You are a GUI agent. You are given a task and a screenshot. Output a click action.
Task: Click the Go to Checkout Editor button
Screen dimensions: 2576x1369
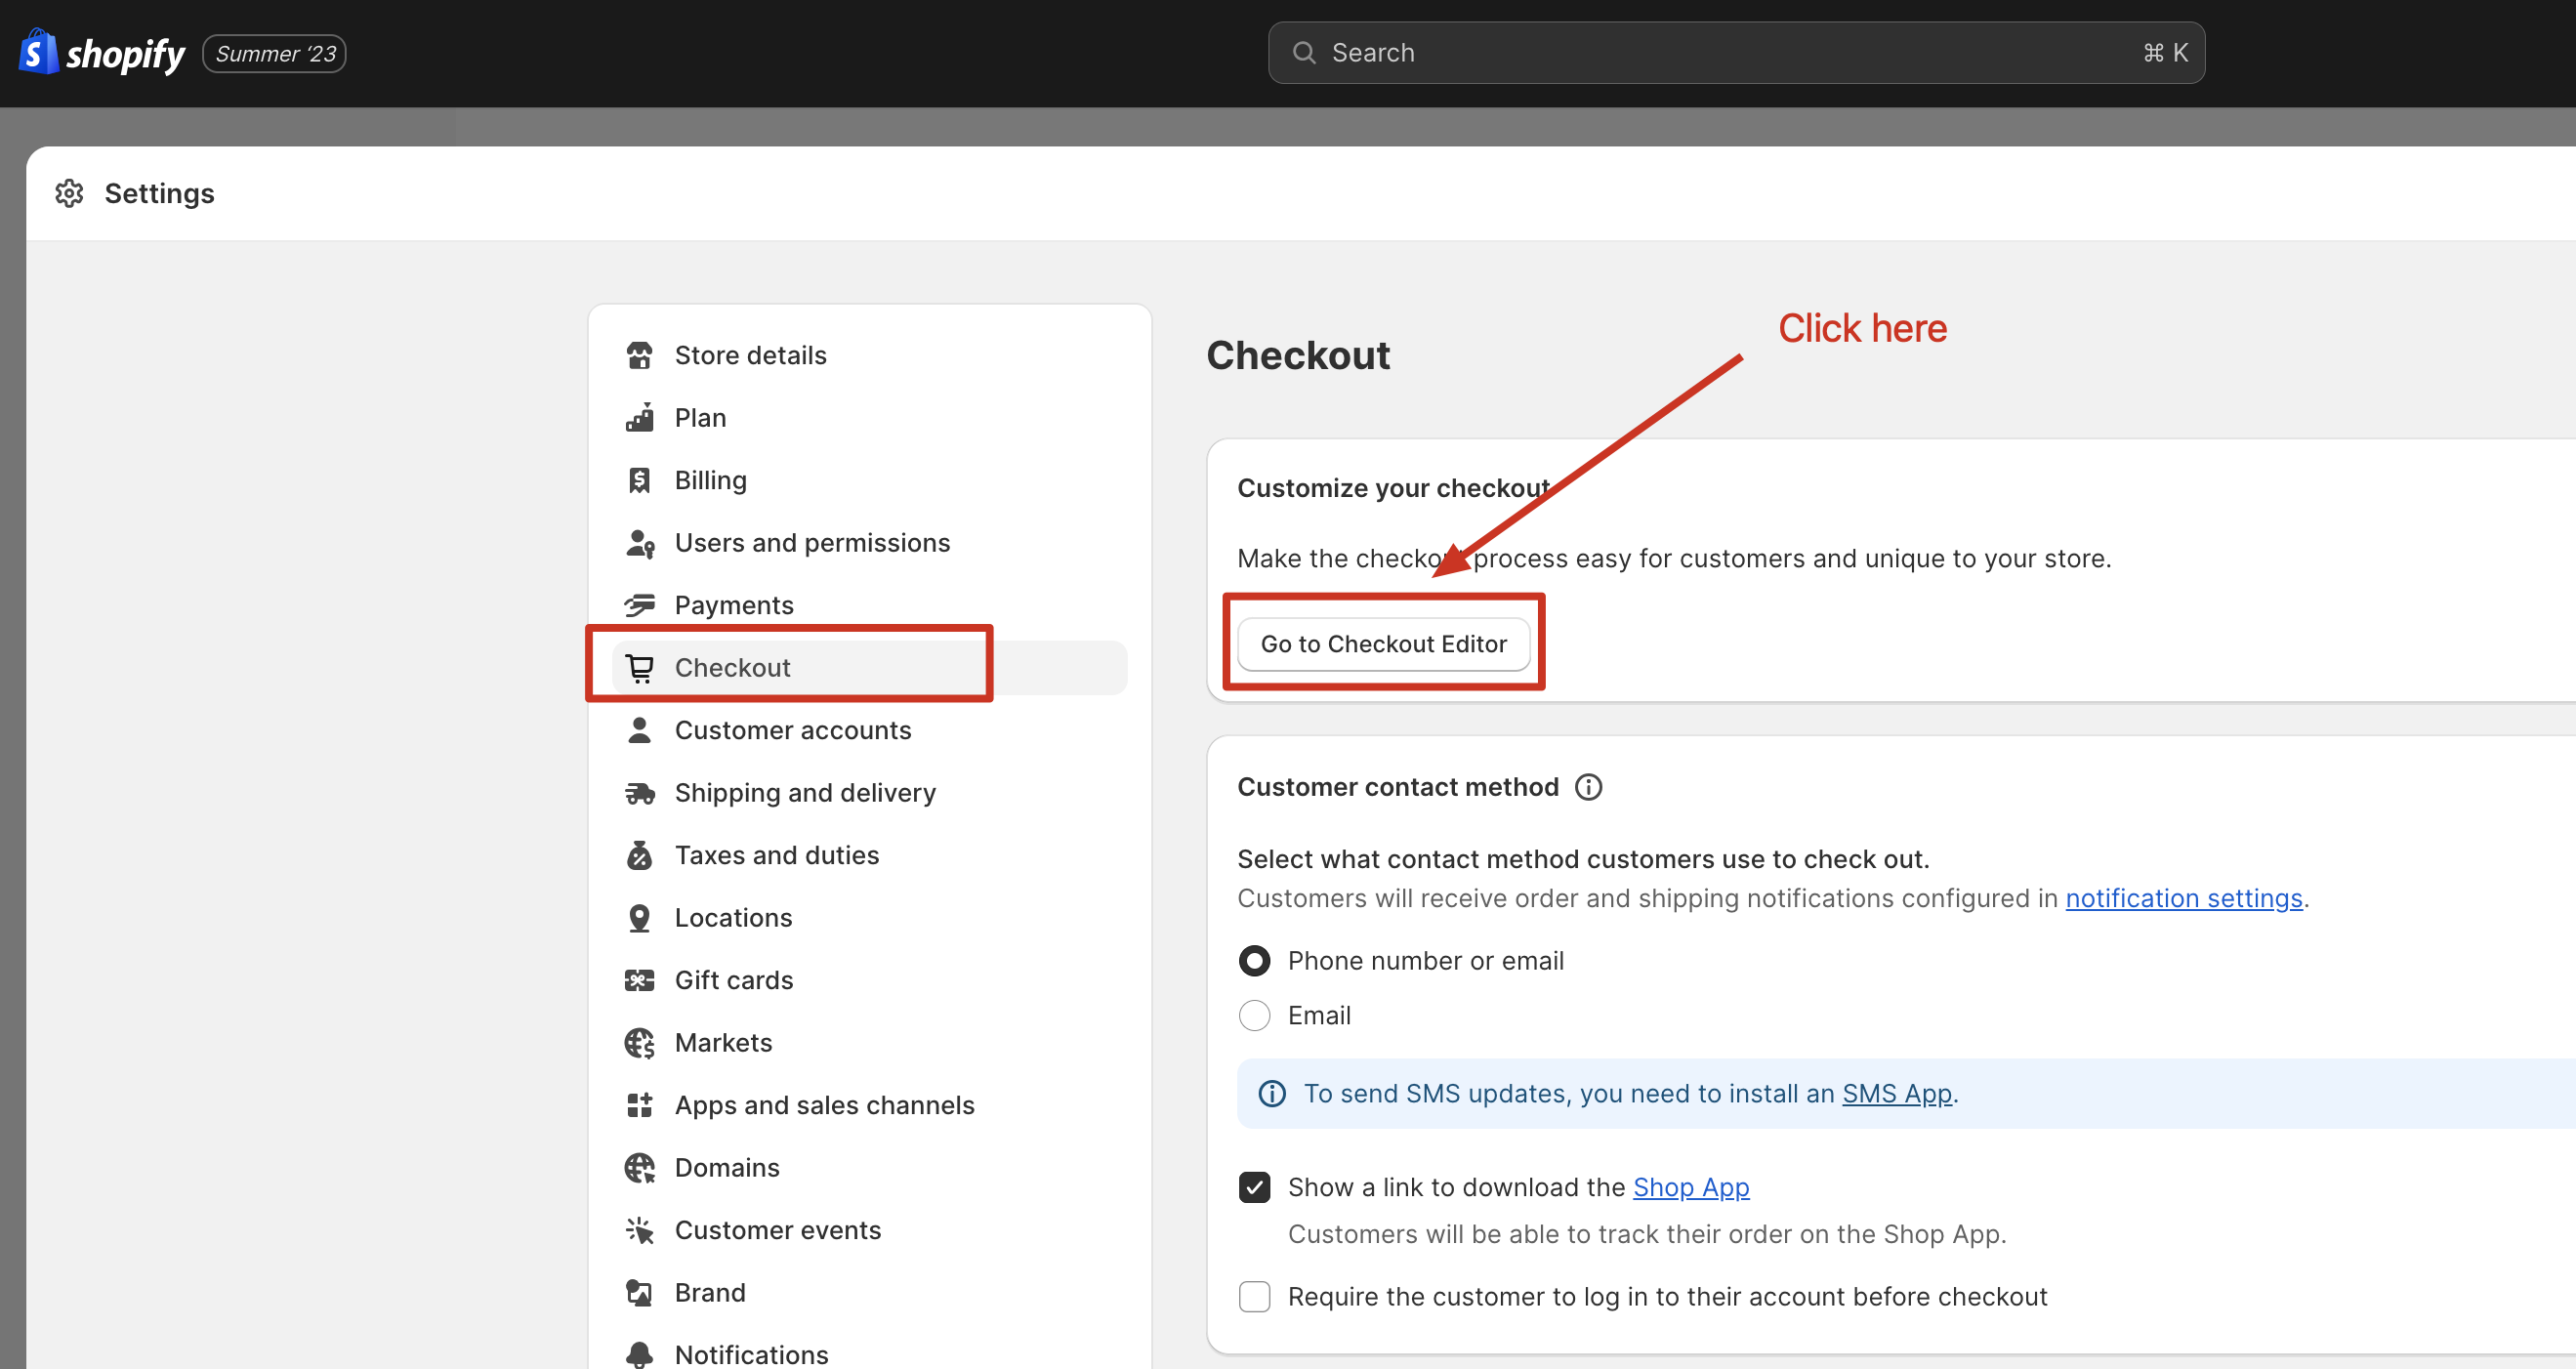[1383, 644]
